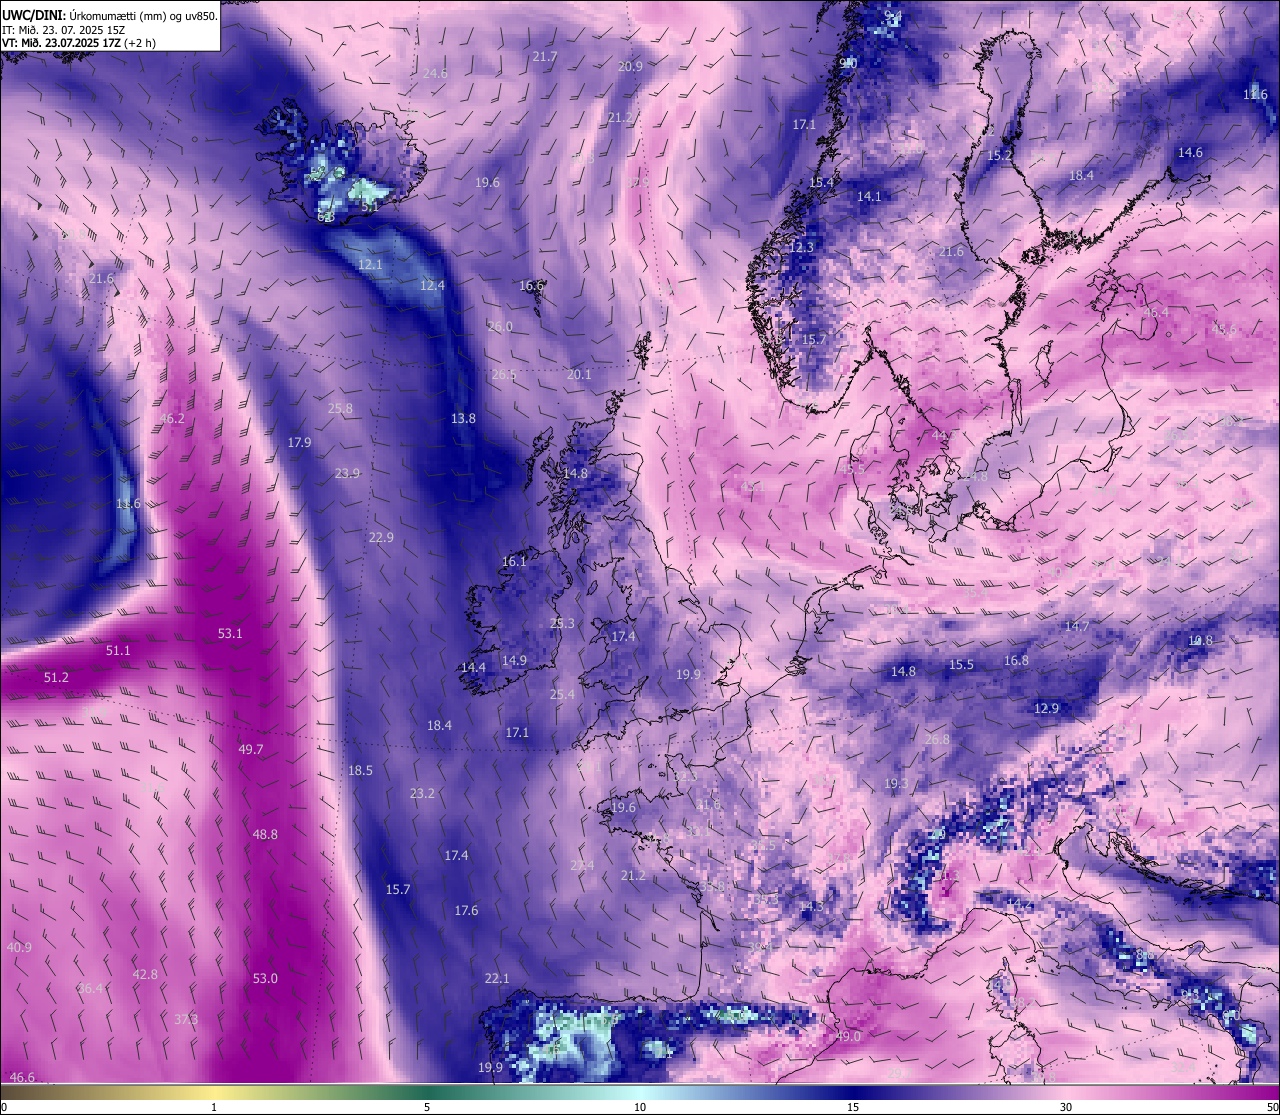Click the 22.1 value label

[497, 978]
